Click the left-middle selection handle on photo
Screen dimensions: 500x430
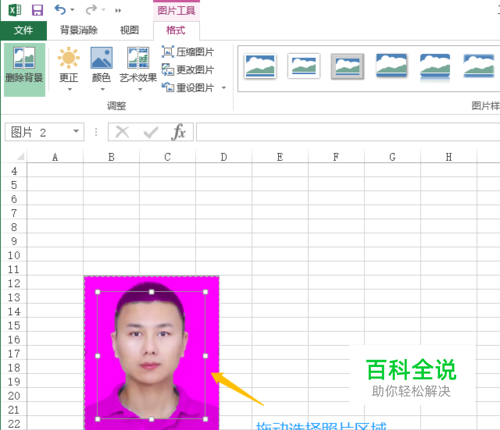tap(98, 356)
